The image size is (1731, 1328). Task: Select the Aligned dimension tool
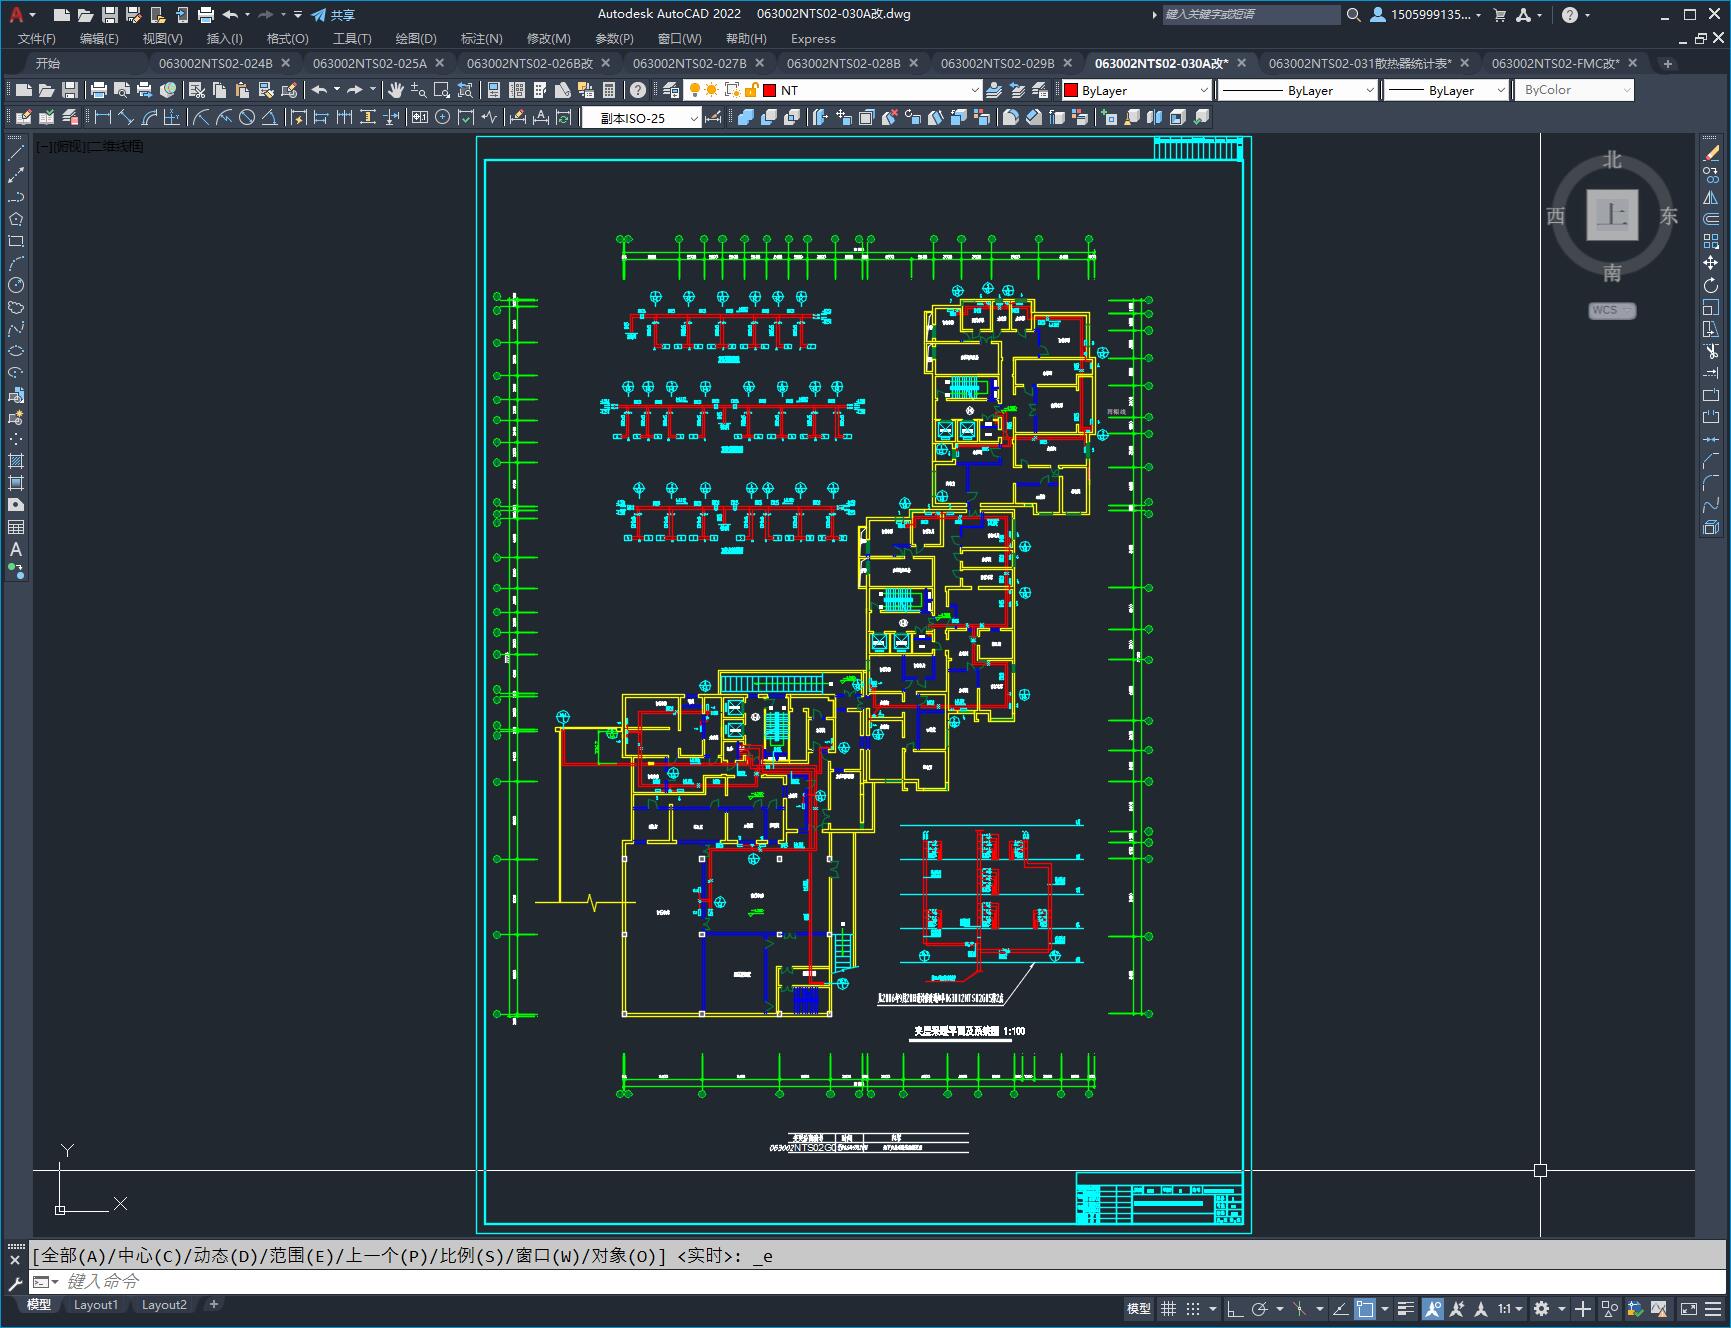(125, 117)
